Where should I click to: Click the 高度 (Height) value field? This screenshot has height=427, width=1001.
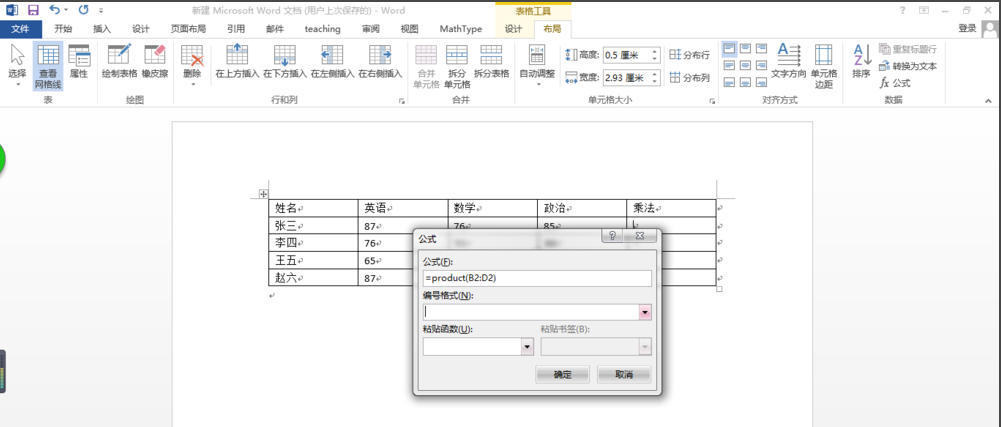coord(626,56)
